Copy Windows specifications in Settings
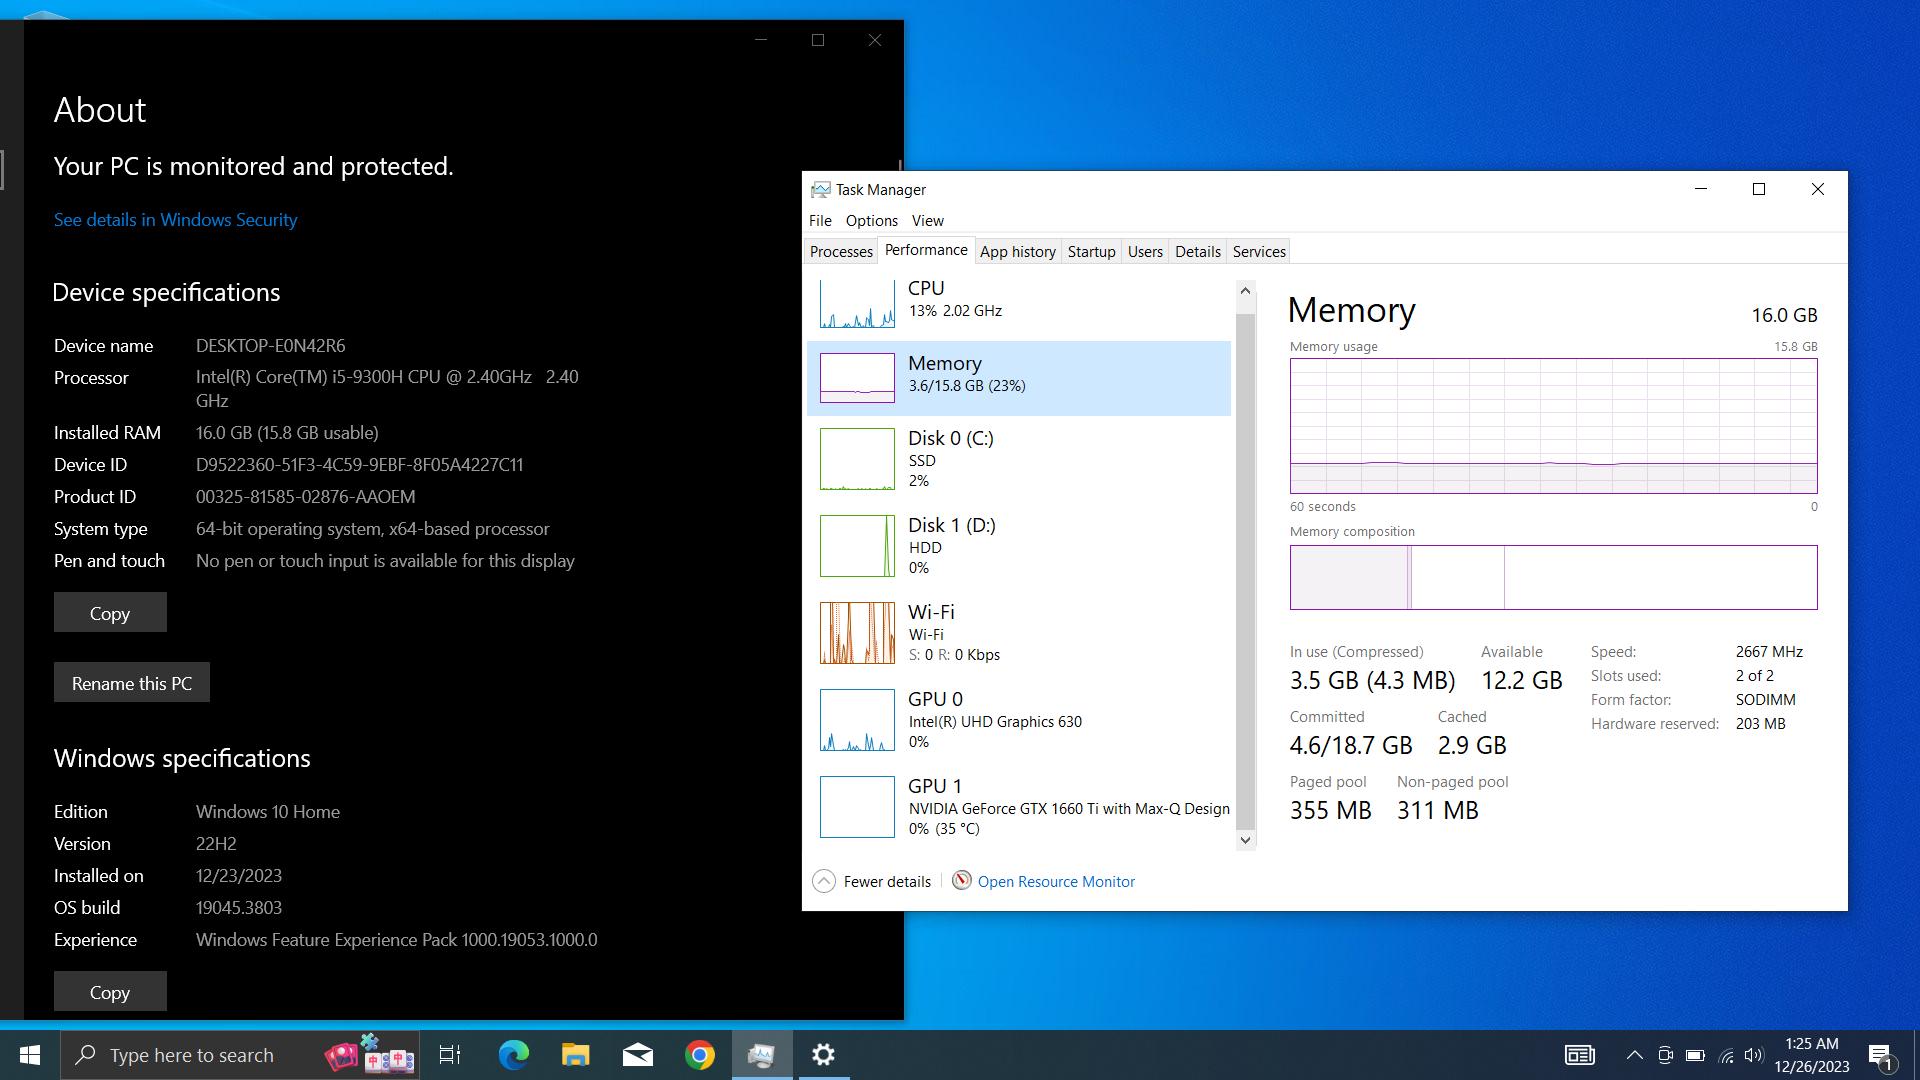Image resolution: width=1920 pixels, height=1080 pixels. tap(110, 992)
